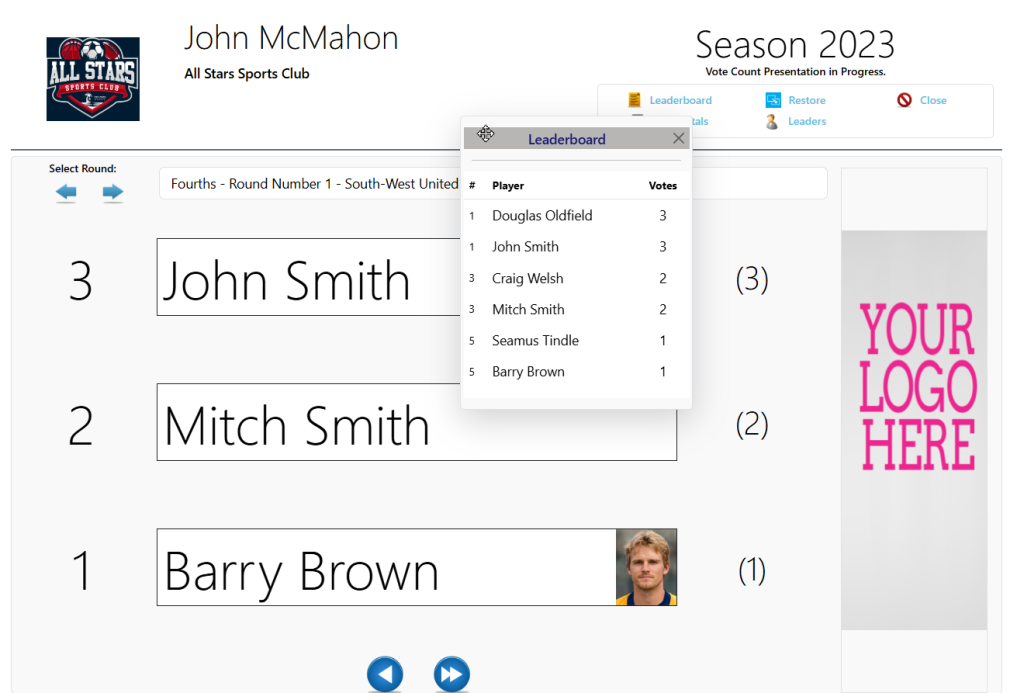Screen dimensions: 1024x693
Task: Open the Leaderboard link in toolbar
Action: [680, 101]
